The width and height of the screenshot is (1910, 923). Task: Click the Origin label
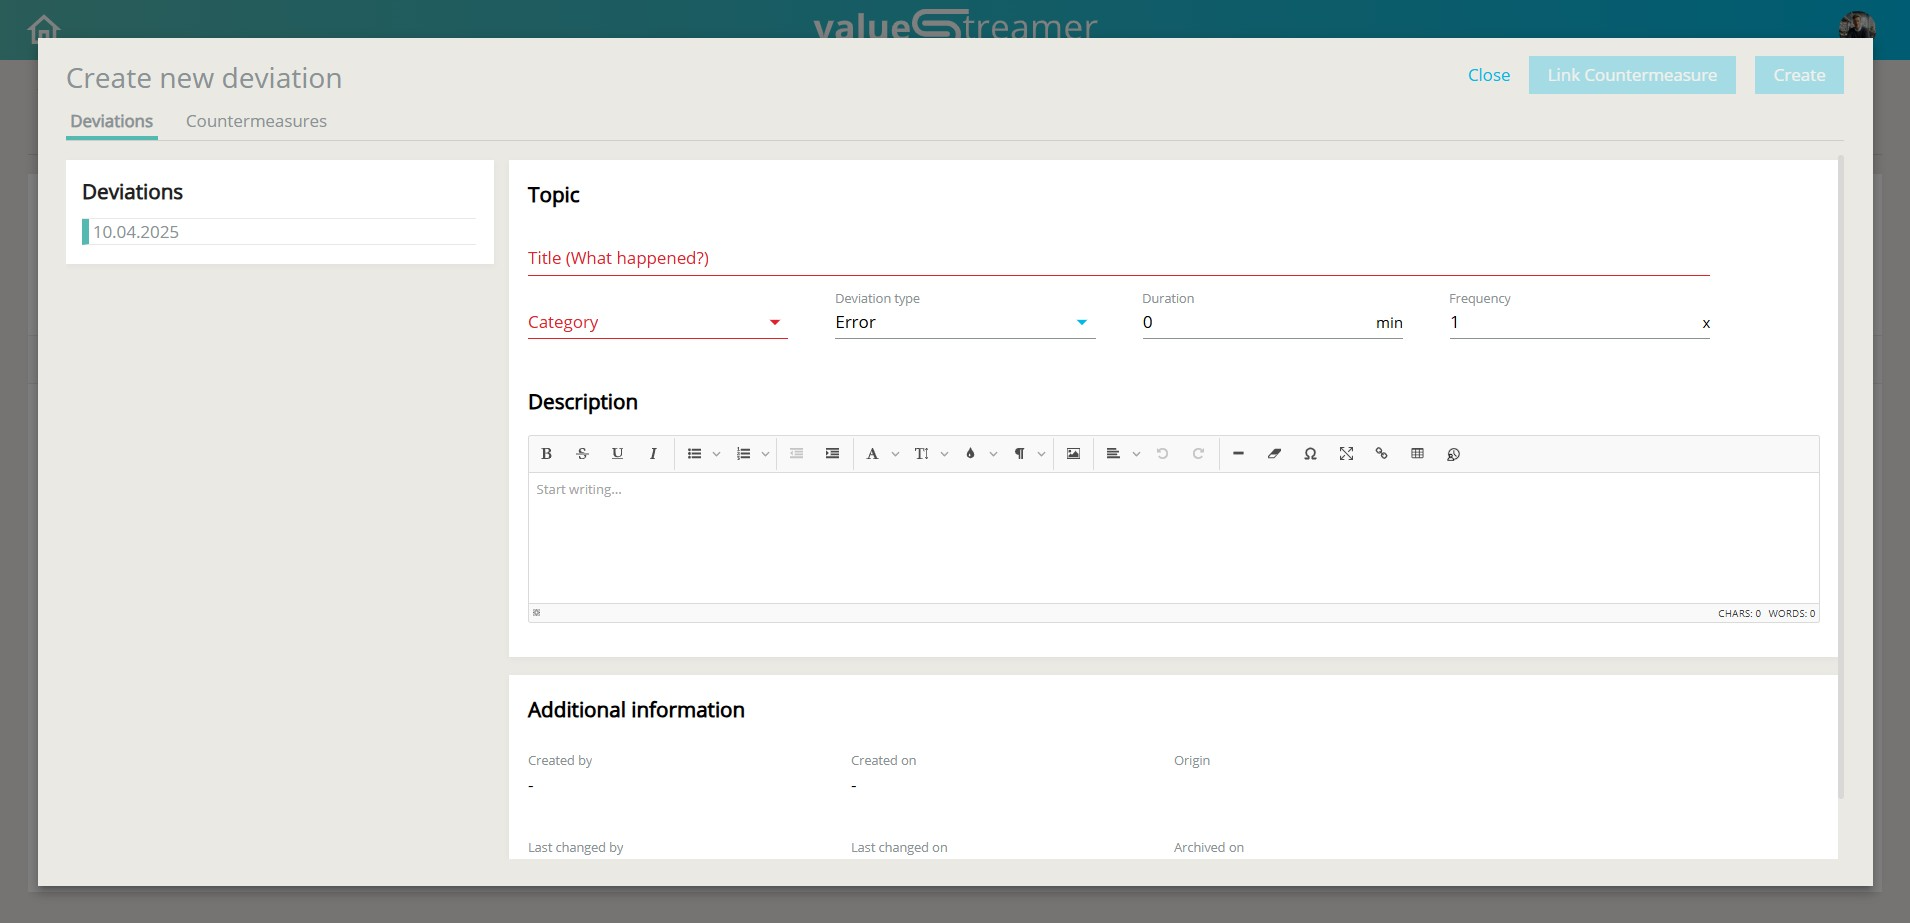[1192, 761]
